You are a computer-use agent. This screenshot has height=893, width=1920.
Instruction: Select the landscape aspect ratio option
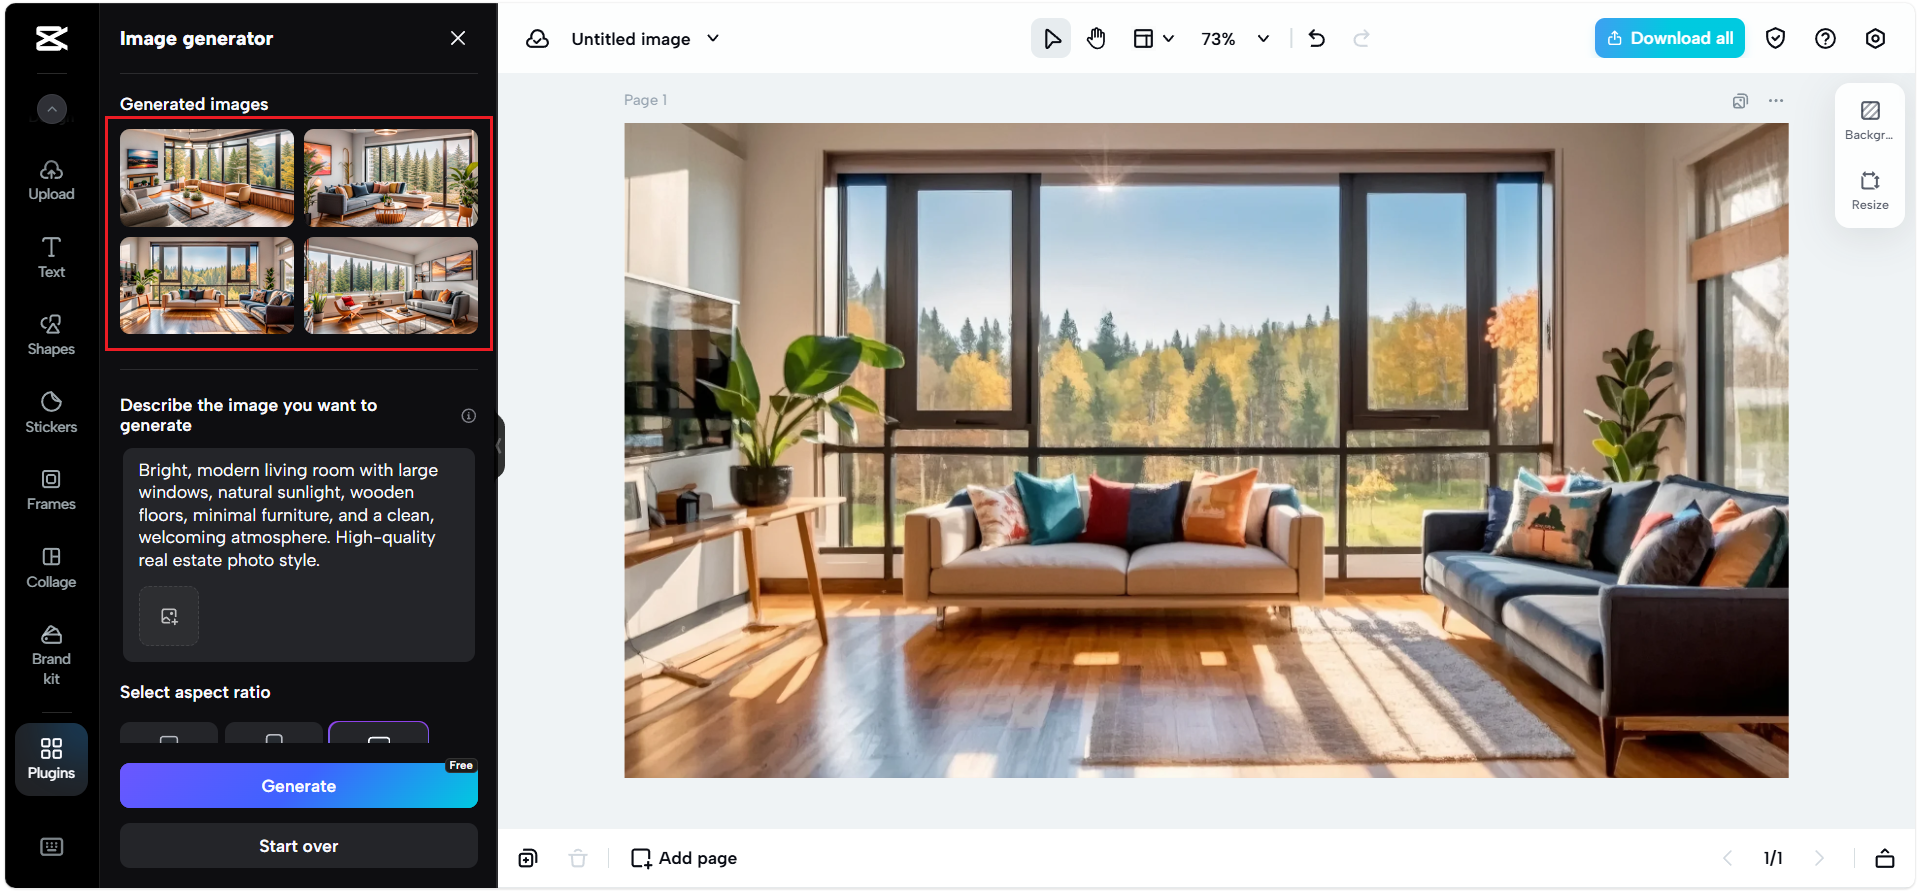[x=378, y=734]
